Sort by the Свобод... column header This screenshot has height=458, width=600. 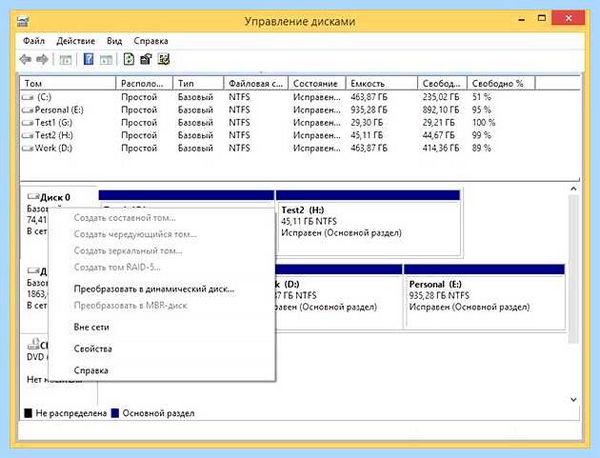click(x=442, y=83)
